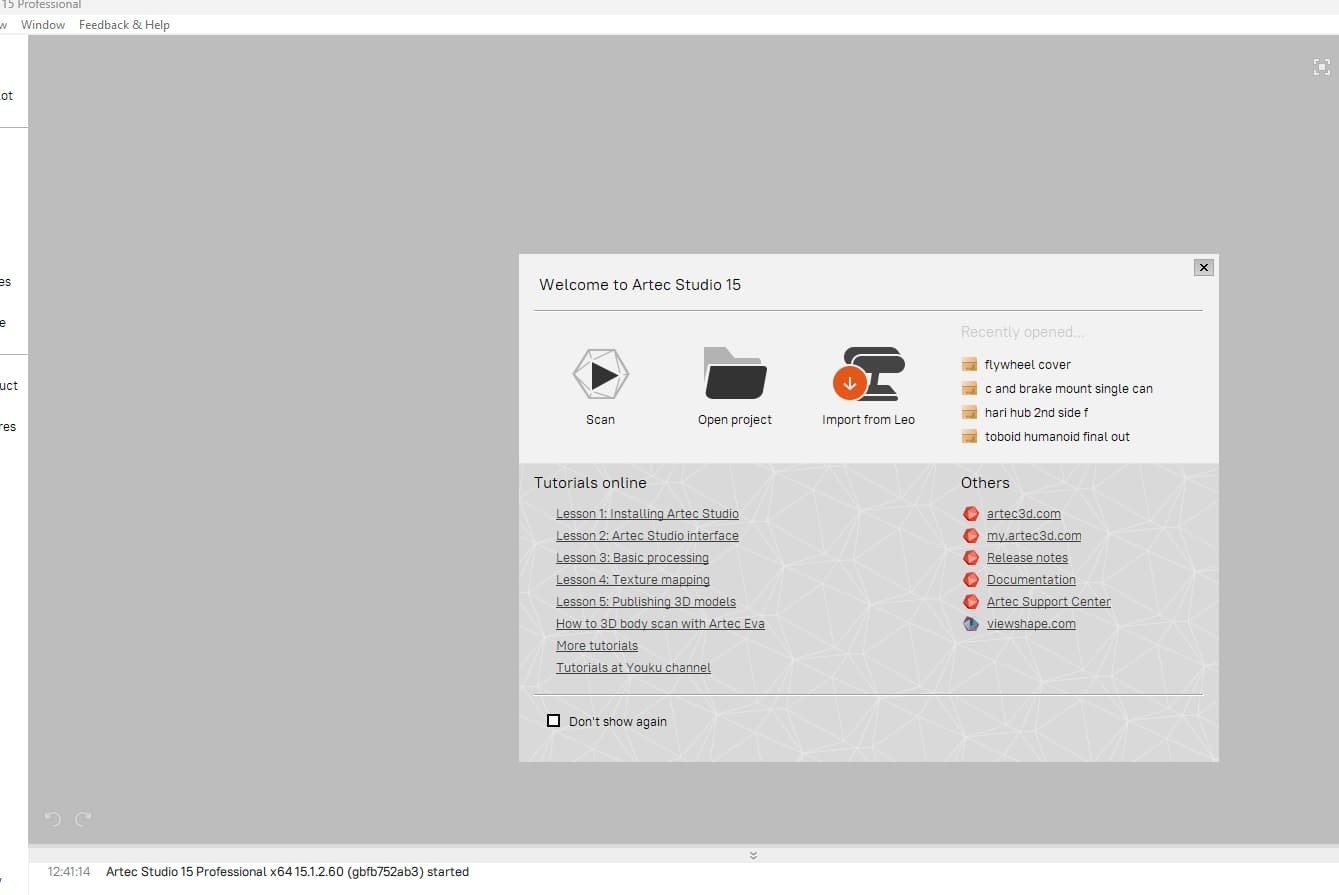Open recent project toboid humanoid final out
Viewport: 1339px width, 895px height.
click(x=1057, y=437)
